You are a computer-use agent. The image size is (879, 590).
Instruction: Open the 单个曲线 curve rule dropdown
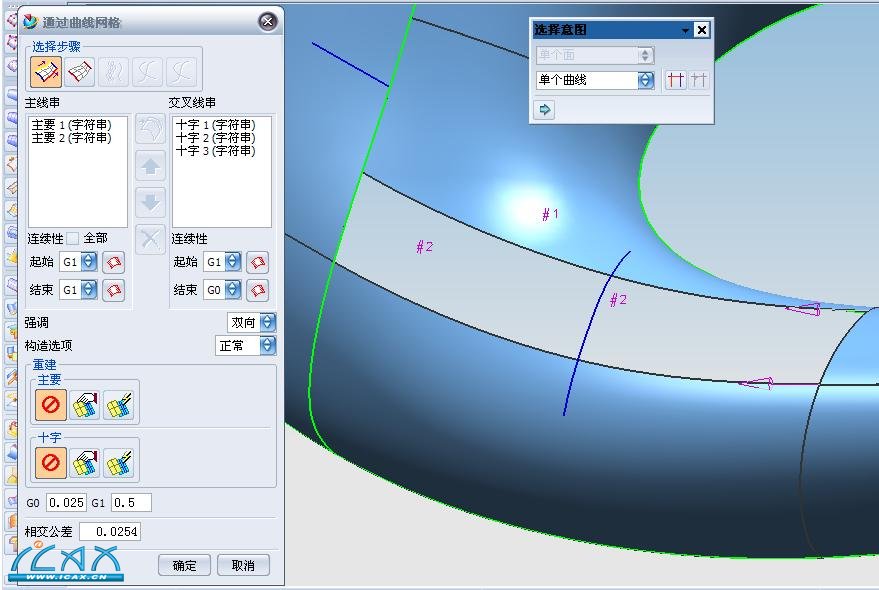click(x=646, y=80)
